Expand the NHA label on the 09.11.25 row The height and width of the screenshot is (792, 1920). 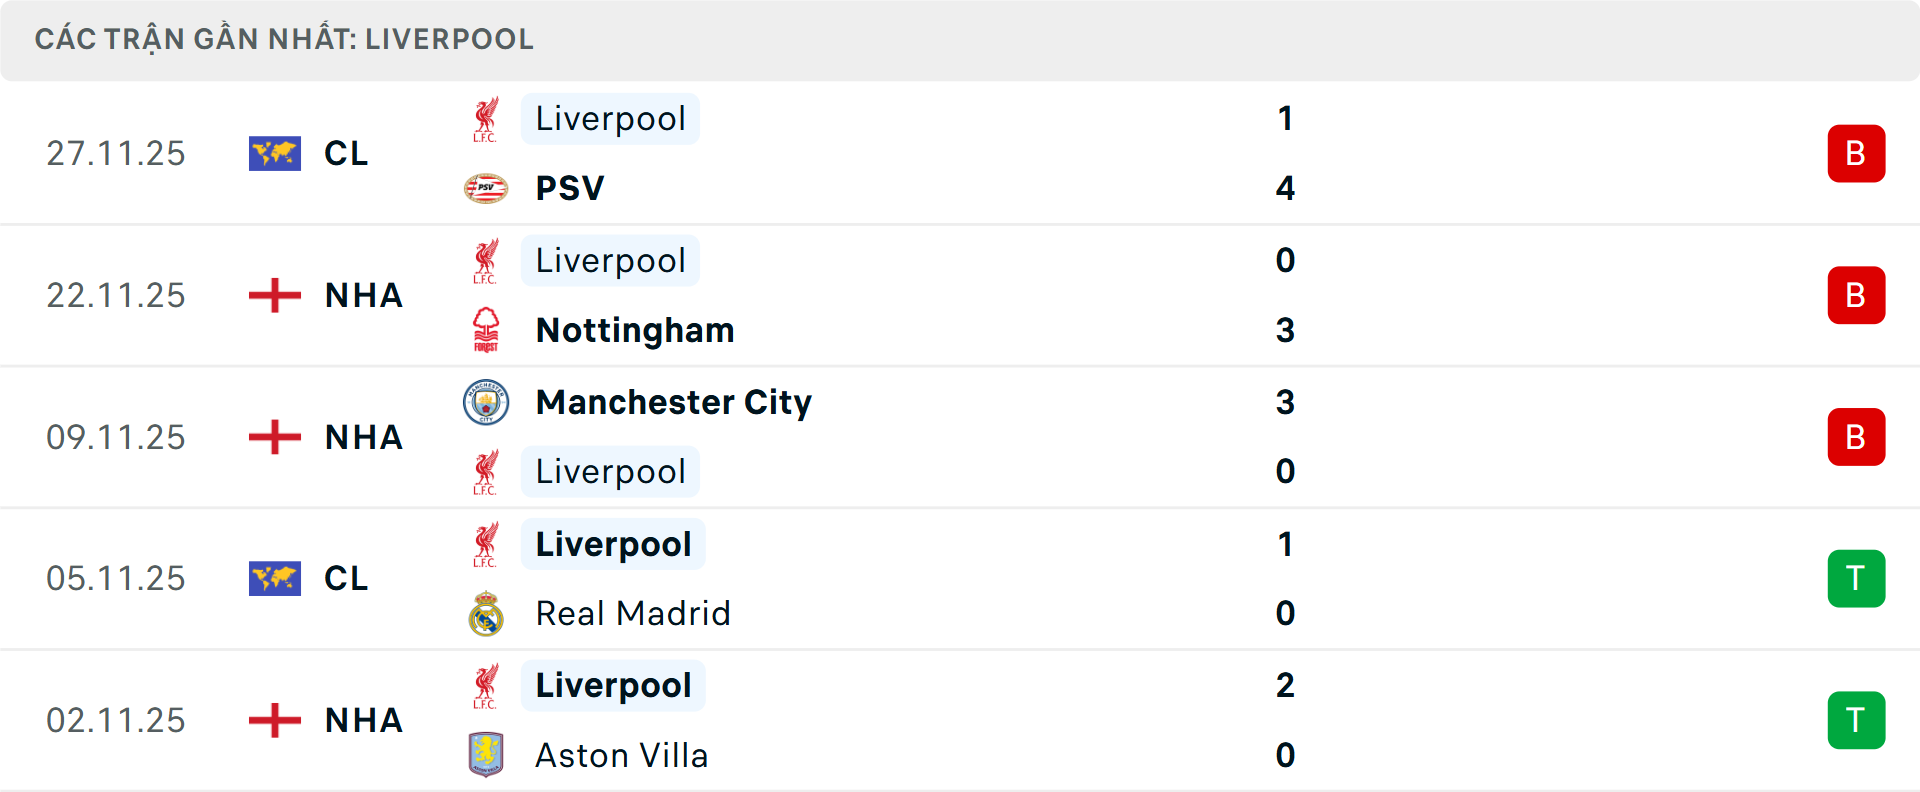pyautogui.click(x=363, y=437)
